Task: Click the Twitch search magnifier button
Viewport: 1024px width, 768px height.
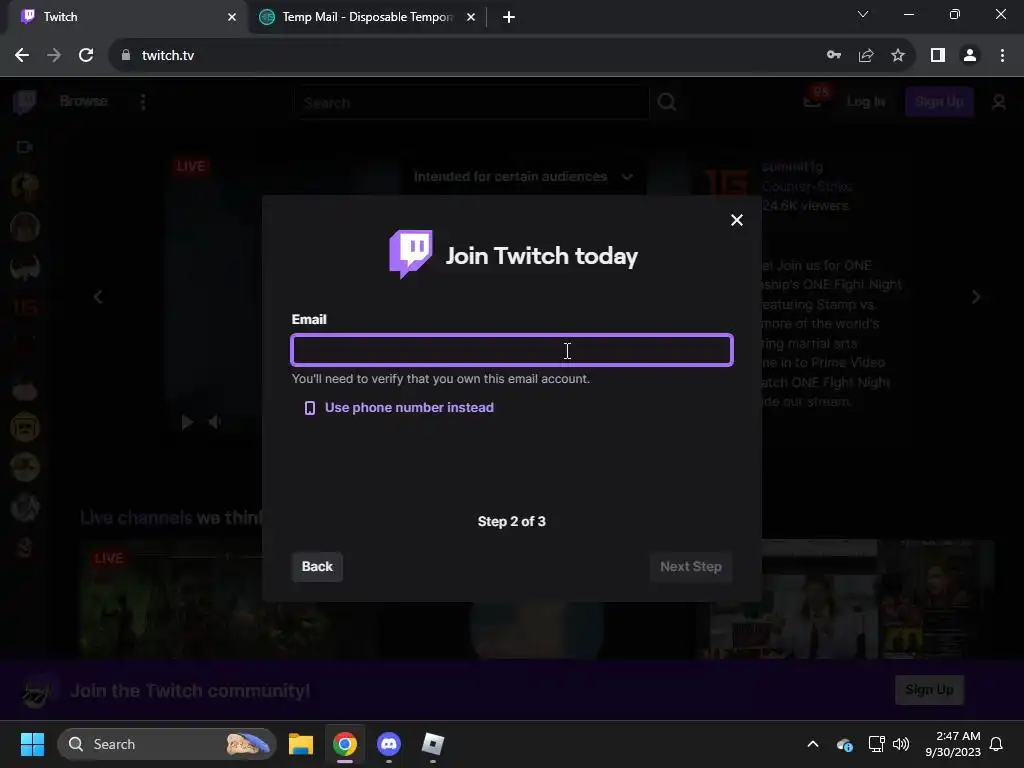Action: pyautogui.click(x=667, y=103)
